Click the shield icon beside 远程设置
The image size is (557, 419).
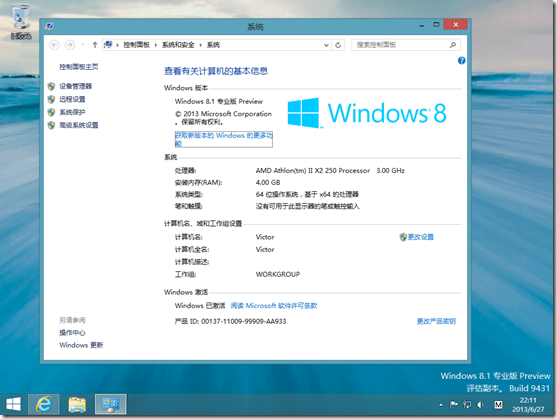point(52,99)
